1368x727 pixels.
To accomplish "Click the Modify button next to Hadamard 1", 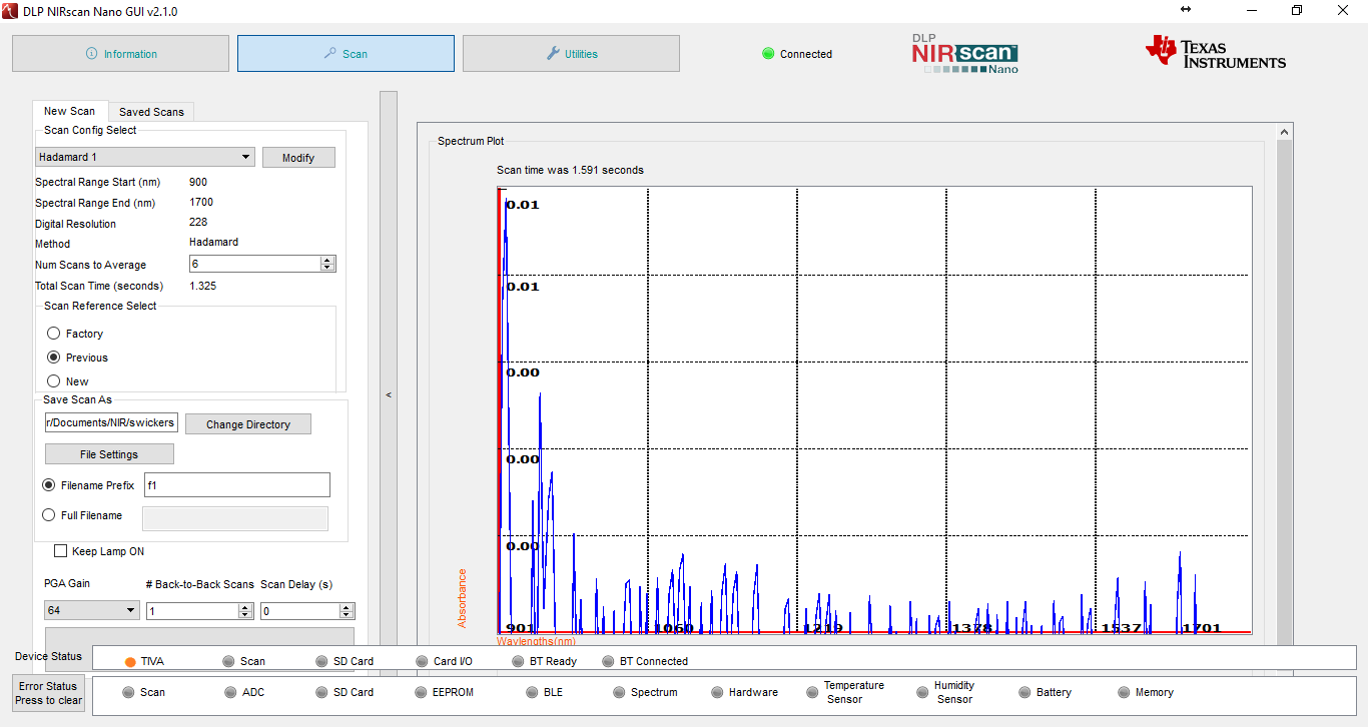I will pos(298,157).
